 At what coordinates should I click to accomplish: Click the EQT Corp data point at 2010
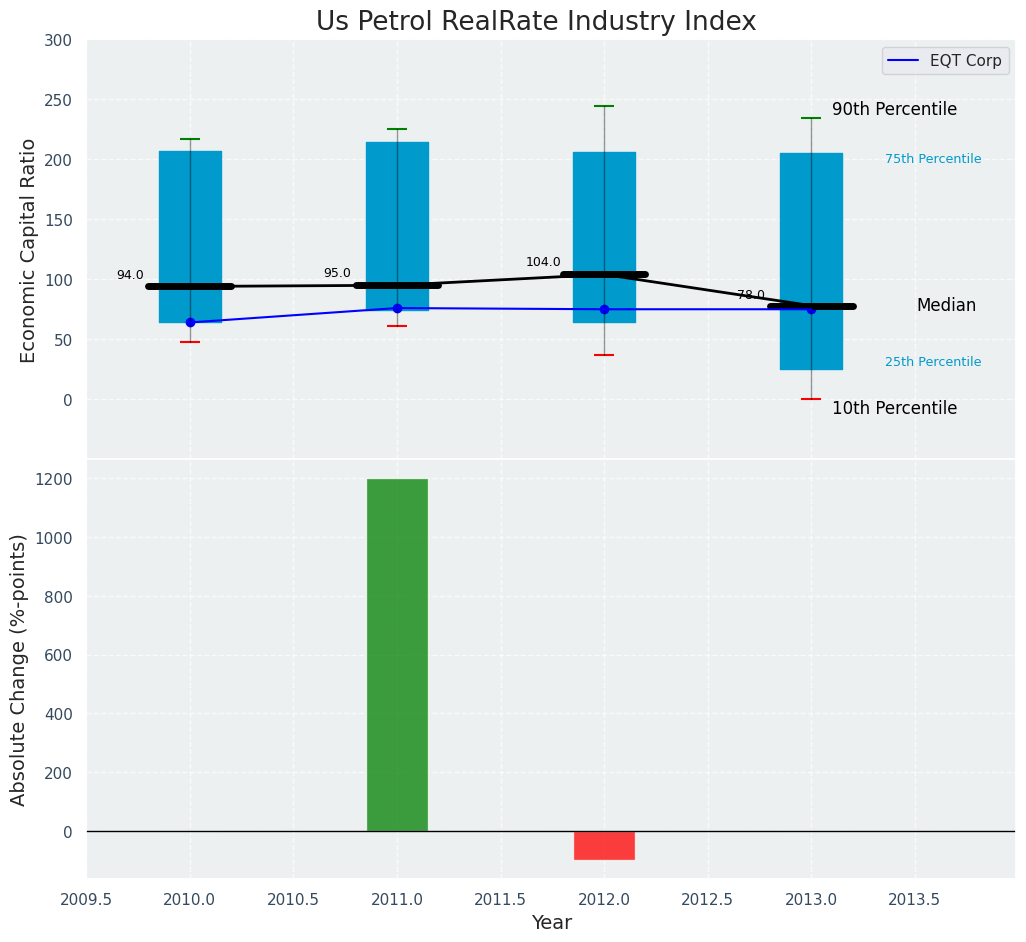[190, 322]
